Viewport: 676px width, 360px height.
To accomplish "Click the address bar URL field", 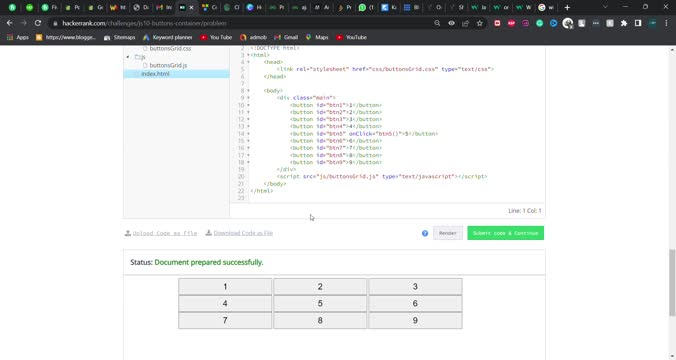I will coord(241,23).
